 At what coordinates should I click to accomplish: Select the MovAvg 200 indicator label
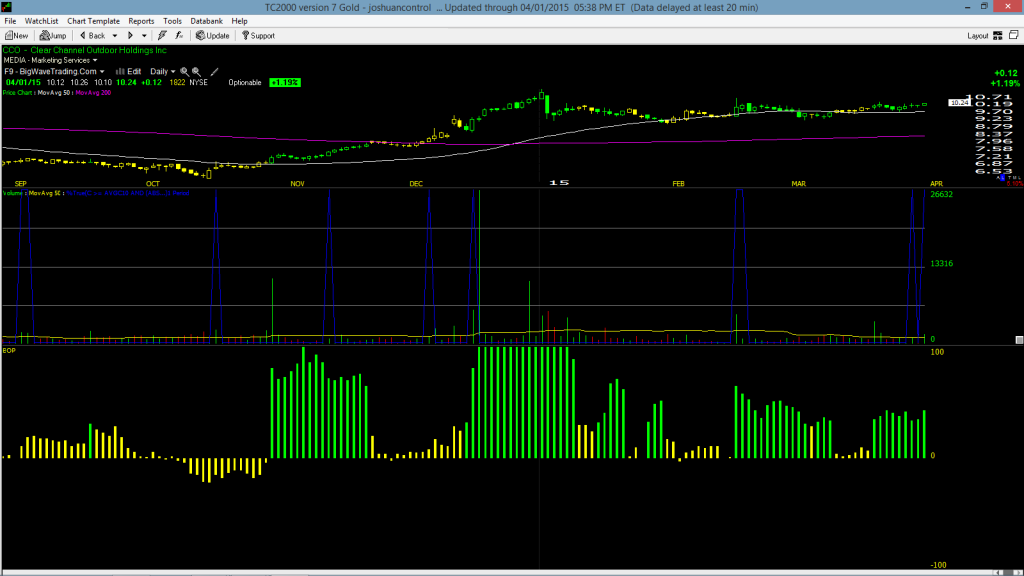pyautogui.click(x=93, y=93)
